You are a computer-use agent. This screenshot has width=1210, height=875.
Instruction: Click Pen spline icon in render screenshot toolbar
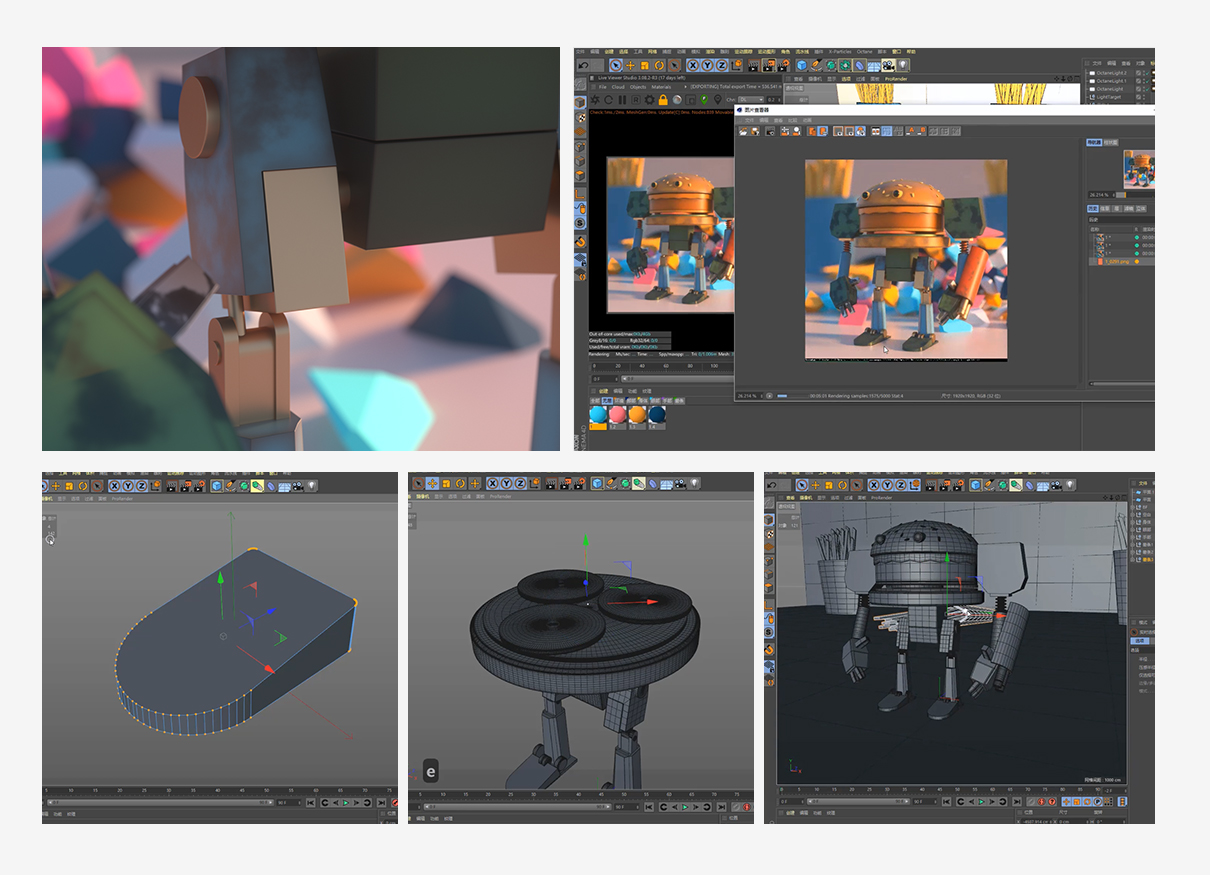pos(816,65)
